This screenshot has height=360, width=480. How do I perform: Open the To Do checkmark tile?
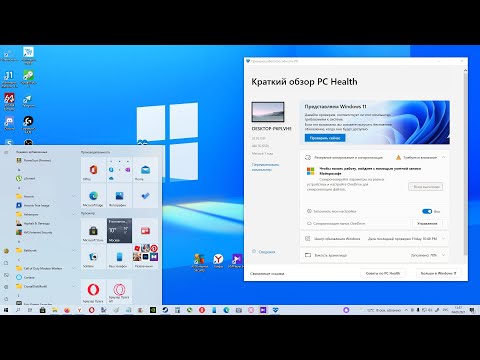pyautogui.click(x=145, y=196)
